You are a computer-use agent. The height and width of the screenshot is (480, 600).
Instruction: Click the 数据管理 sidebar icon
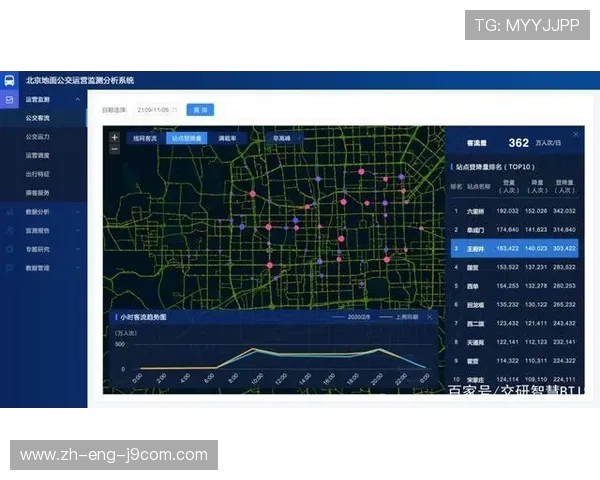[x=9, y=268]
